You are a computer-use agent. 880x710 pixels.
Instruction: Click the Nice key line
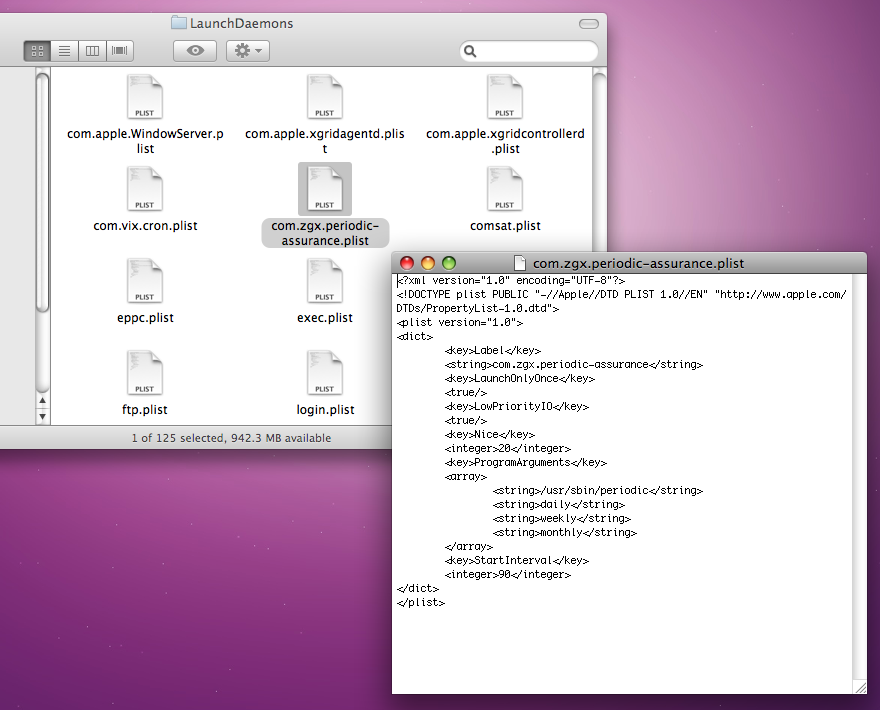tap(490, 434)
